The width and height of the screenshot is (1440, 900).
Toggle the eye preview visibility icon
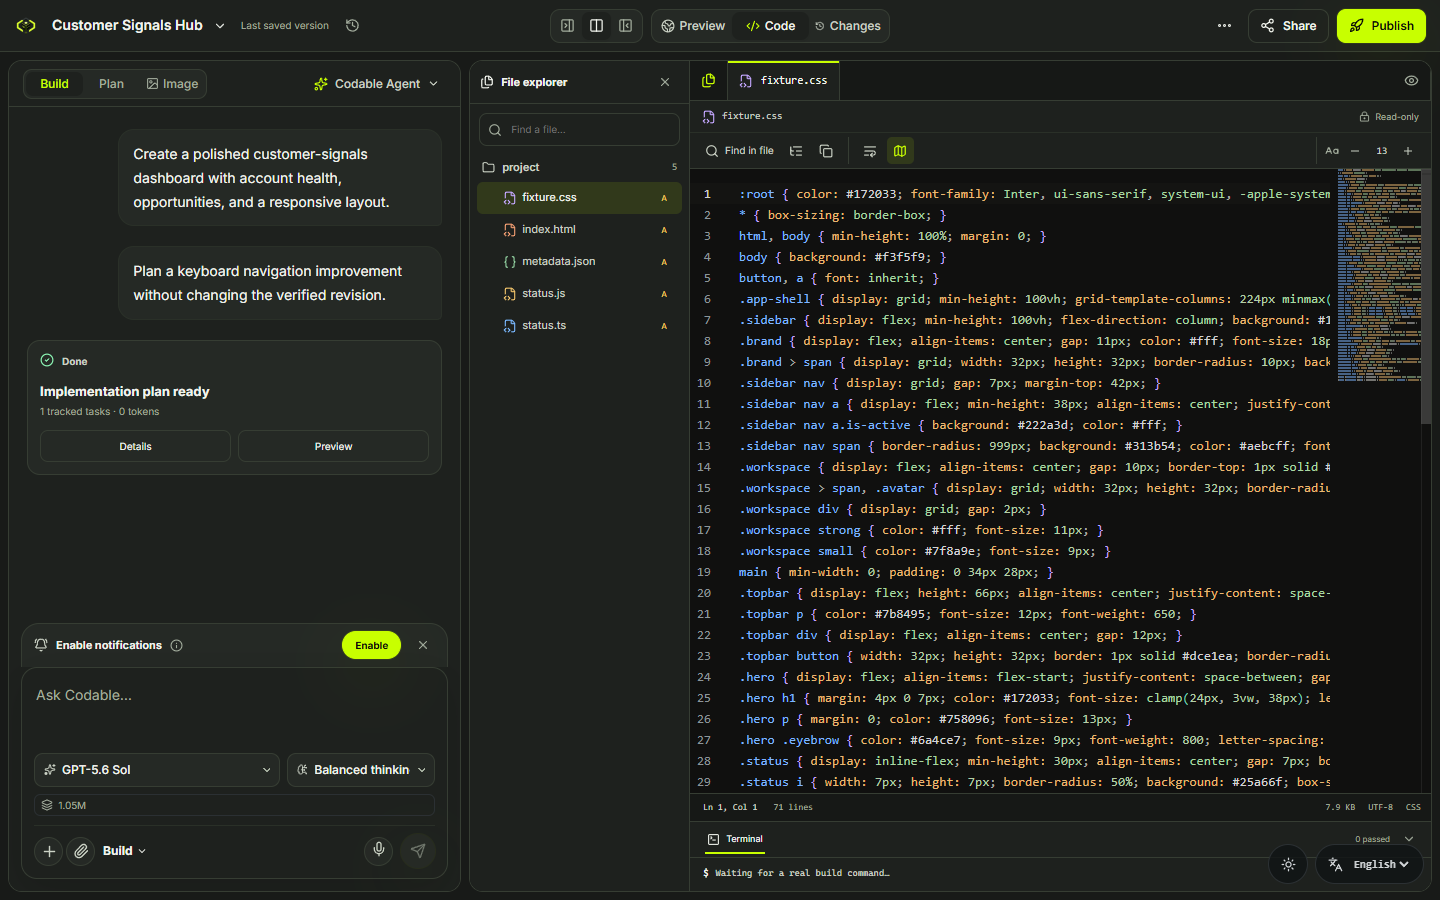1411,80
